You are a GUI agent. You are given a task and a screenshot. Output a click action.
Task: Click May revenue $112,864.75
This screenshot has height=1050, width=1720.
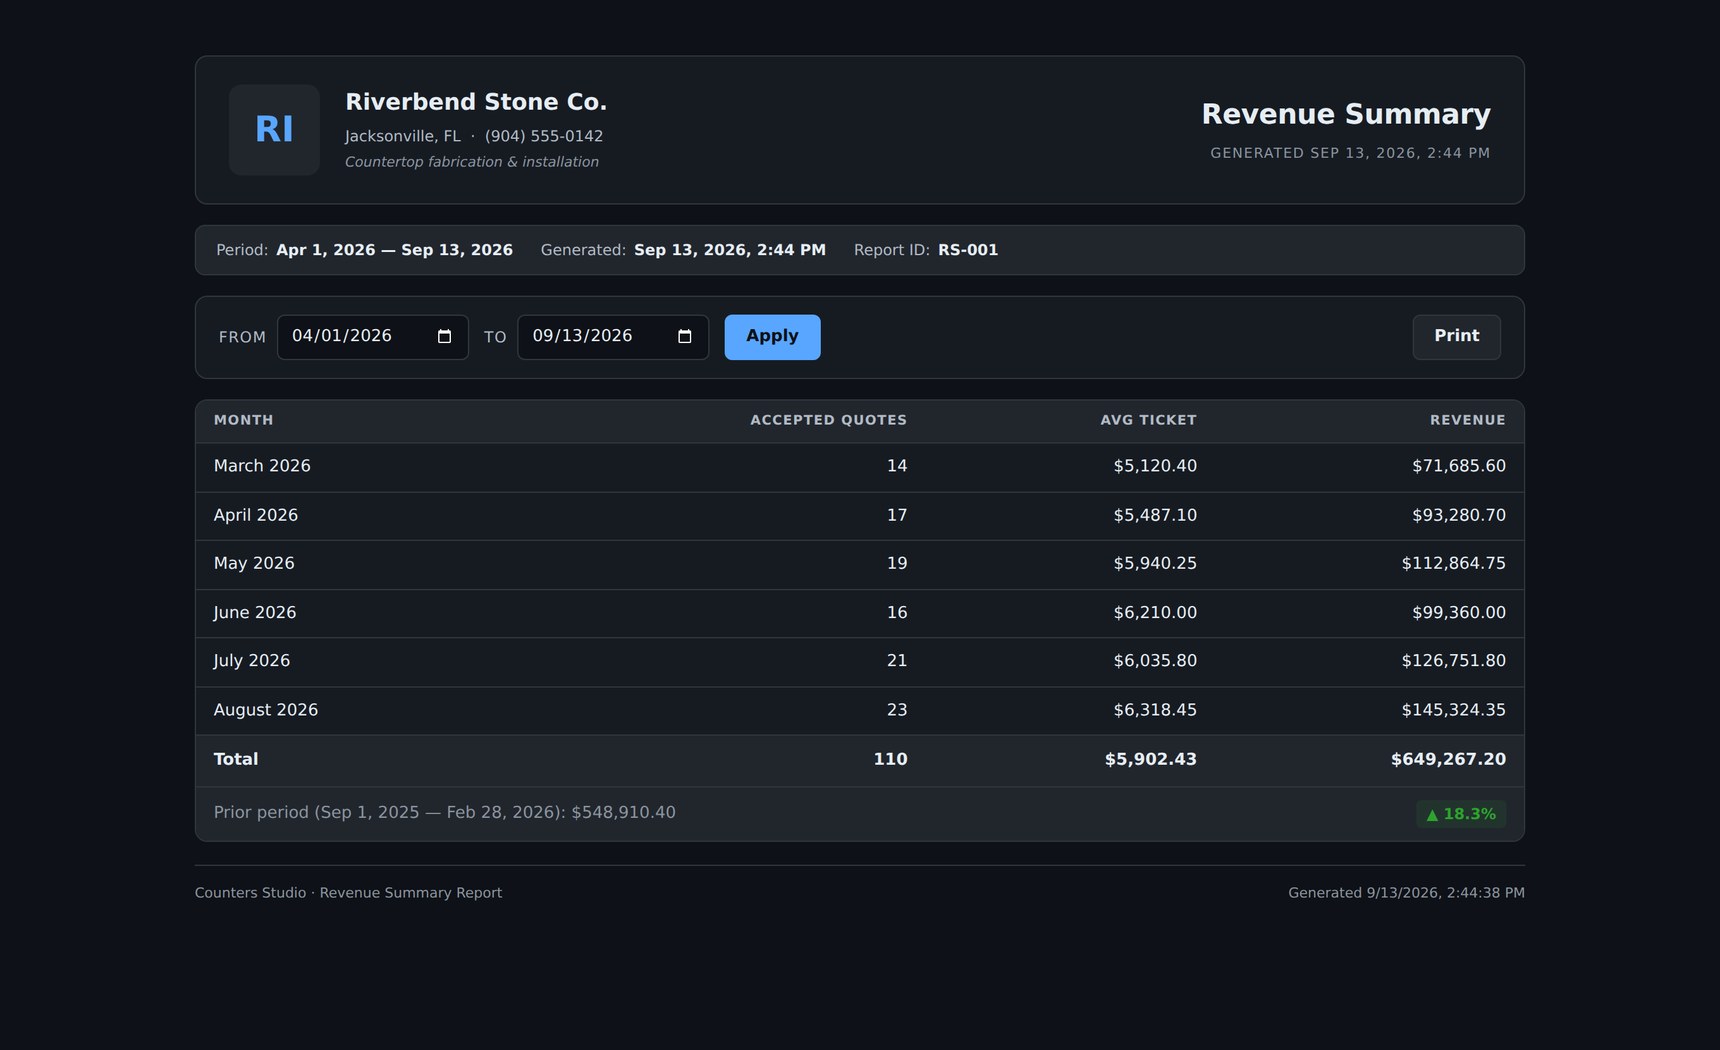coord(1453,564)
